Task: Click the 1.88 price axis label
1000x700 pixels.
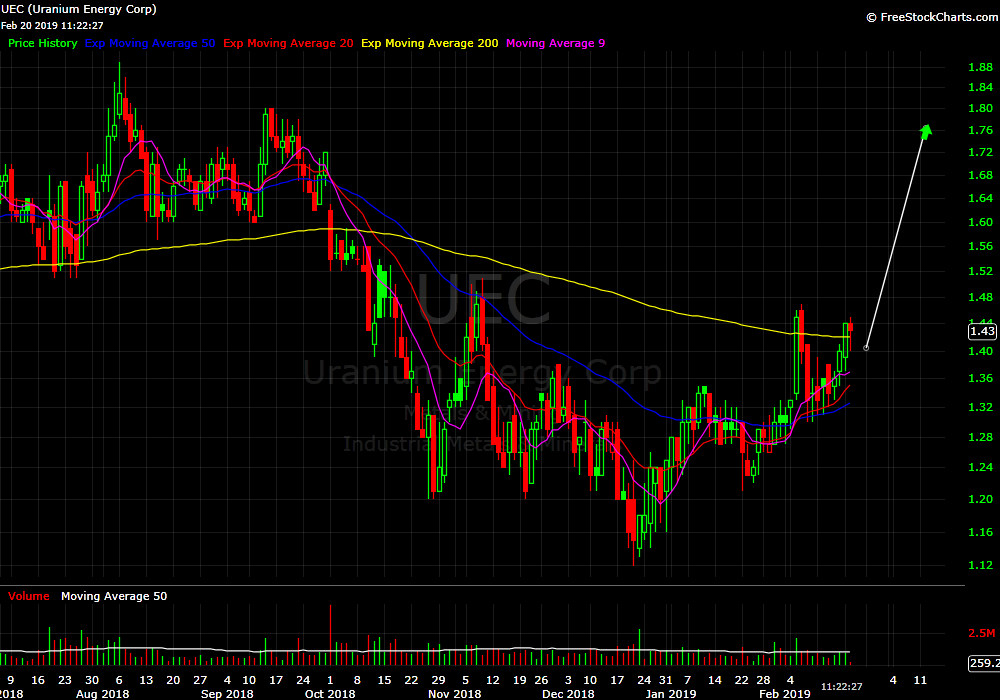Action: pyautogui.click(x=980, y=67)
